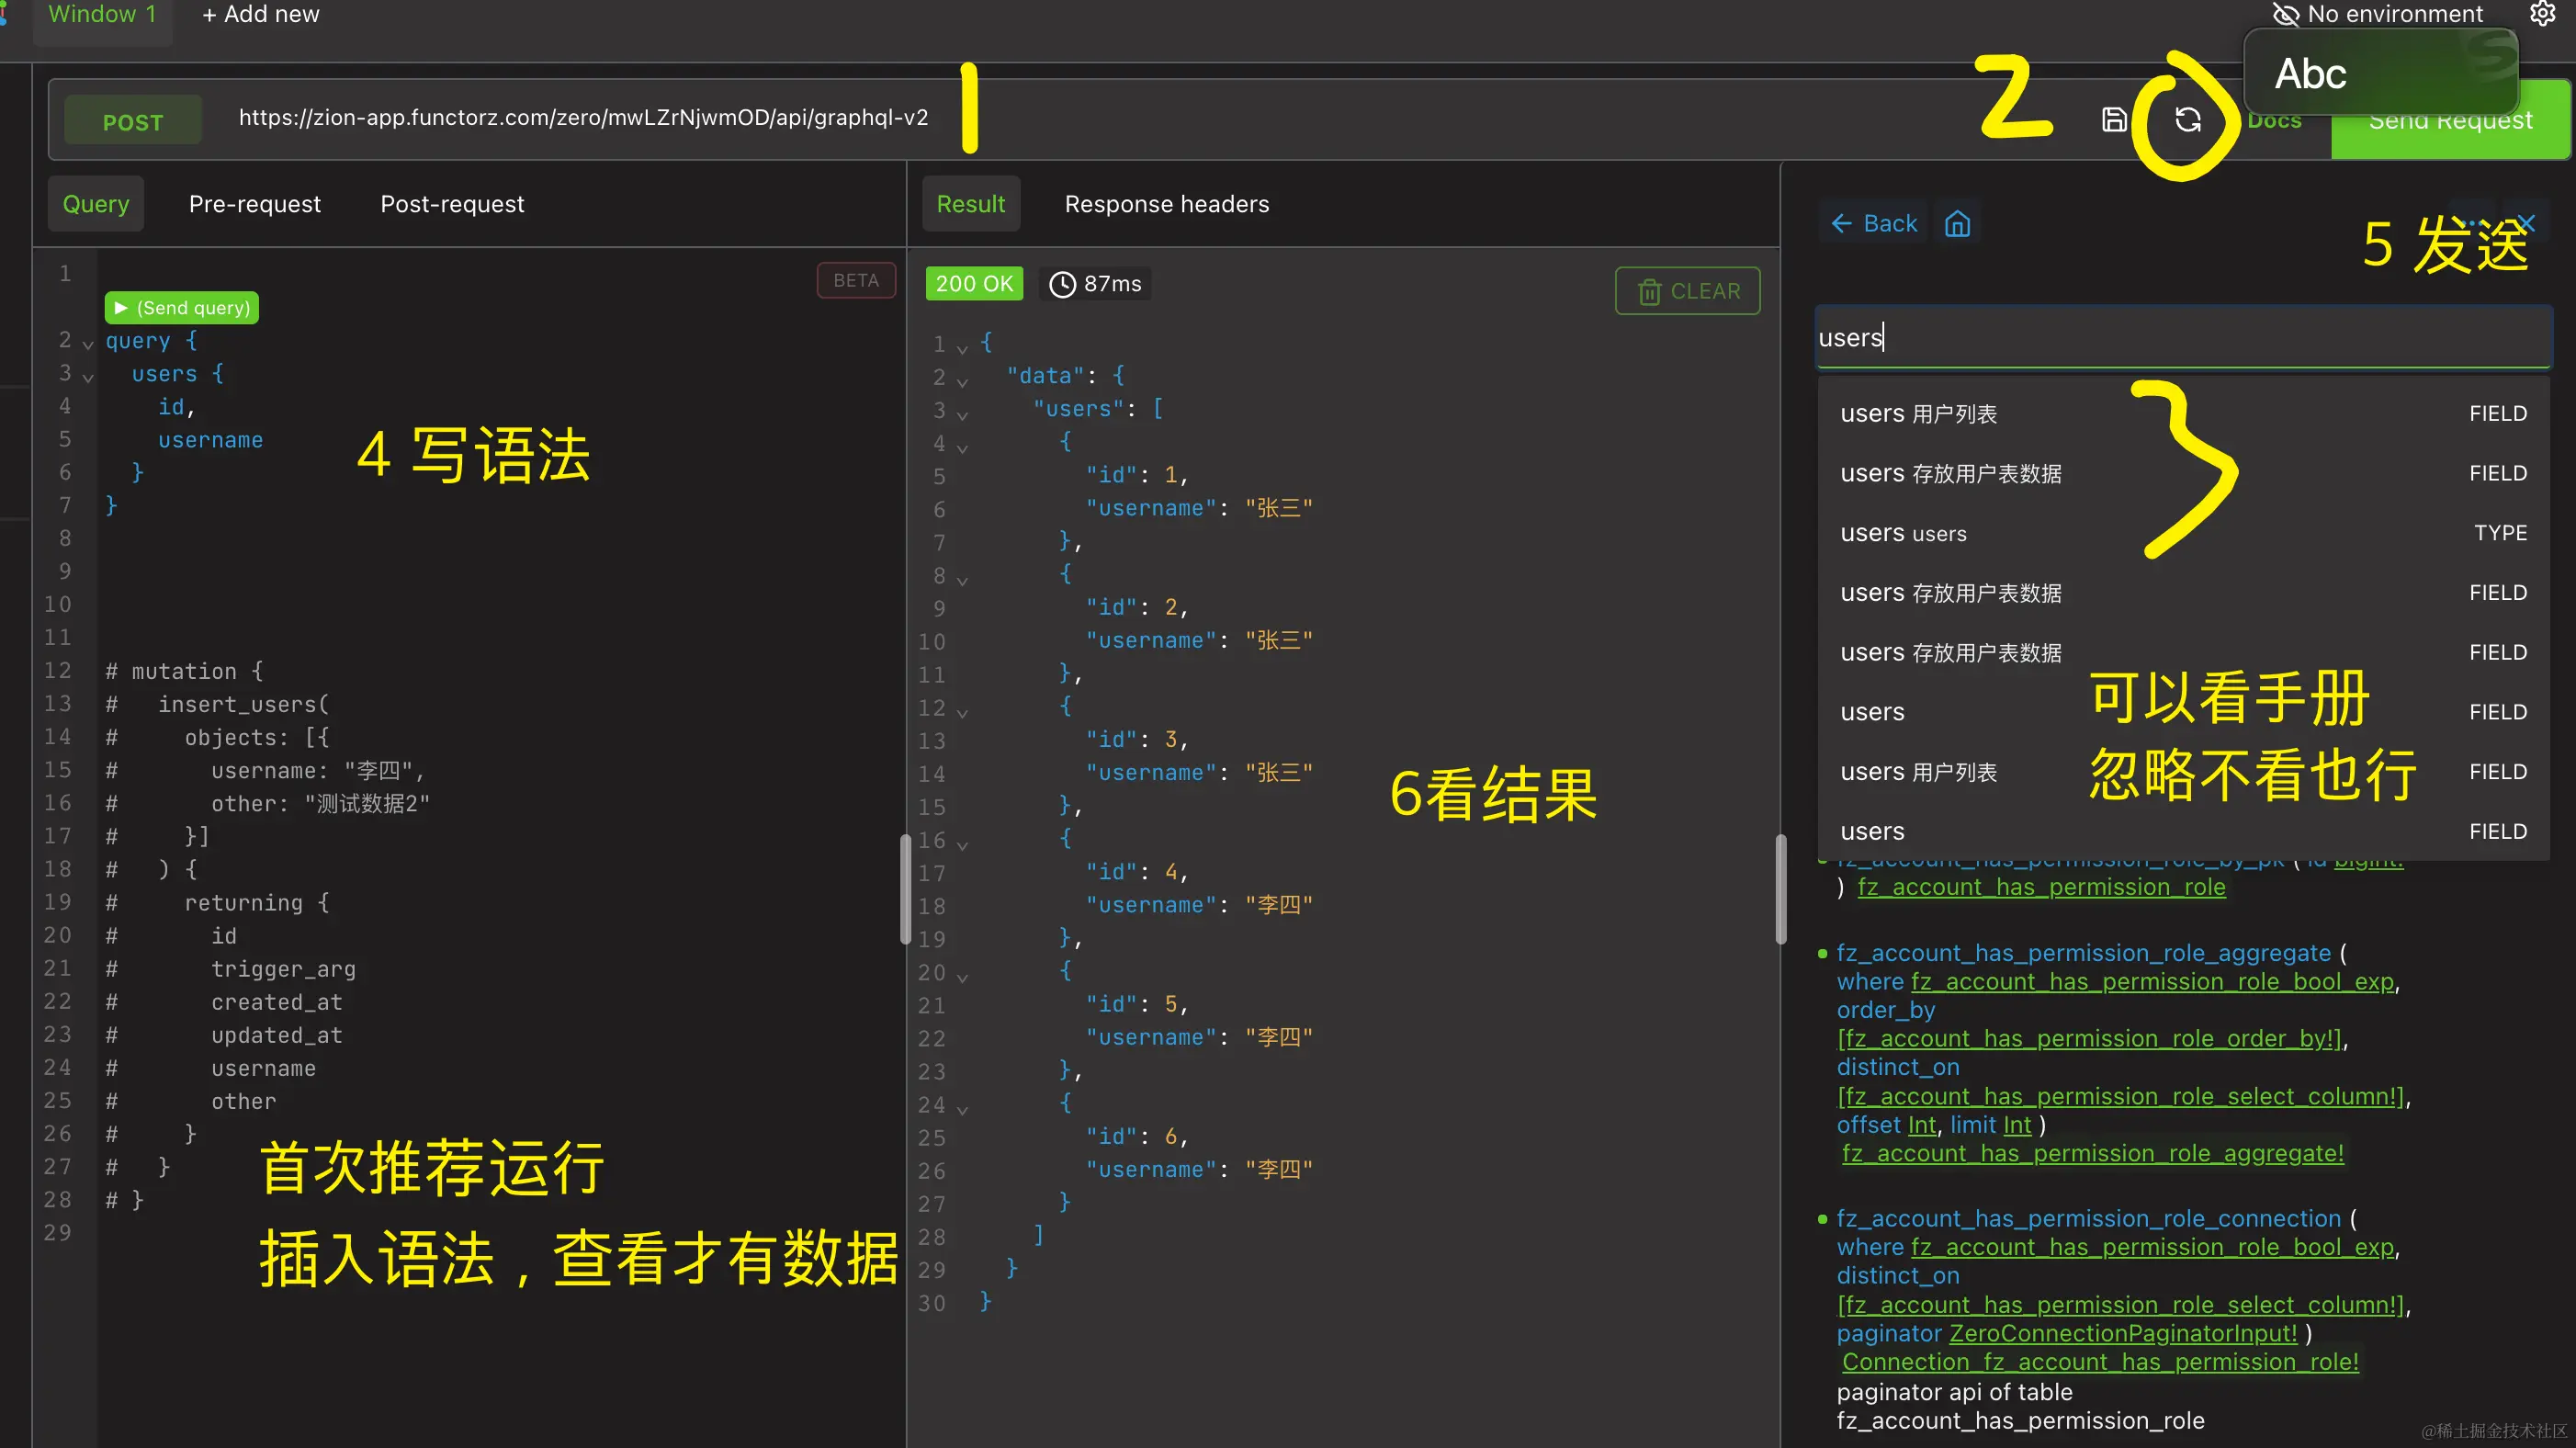Add a new window tab
The width and height of the screenshot is (2576, 1448).
(260, 15)
